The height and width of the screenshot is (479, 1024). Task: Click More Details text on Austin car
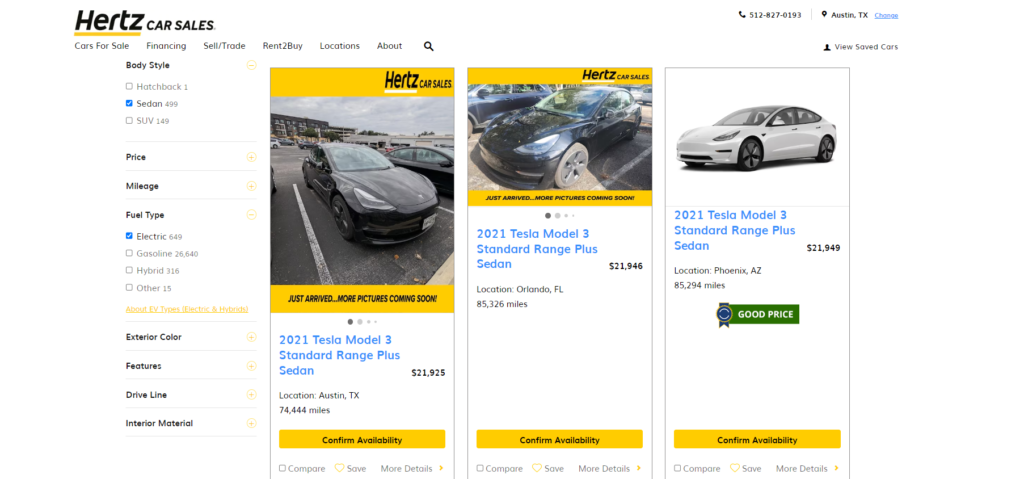click(x=406, y=469)
